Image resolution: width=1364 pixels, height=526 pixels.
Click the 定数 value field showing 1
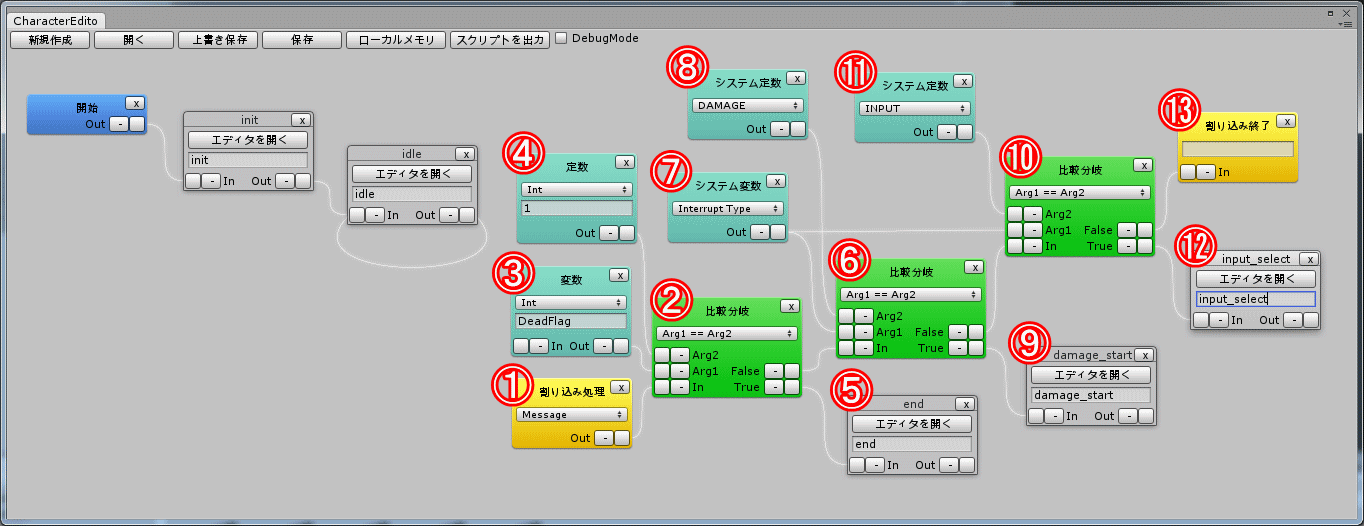pos(577,208)
